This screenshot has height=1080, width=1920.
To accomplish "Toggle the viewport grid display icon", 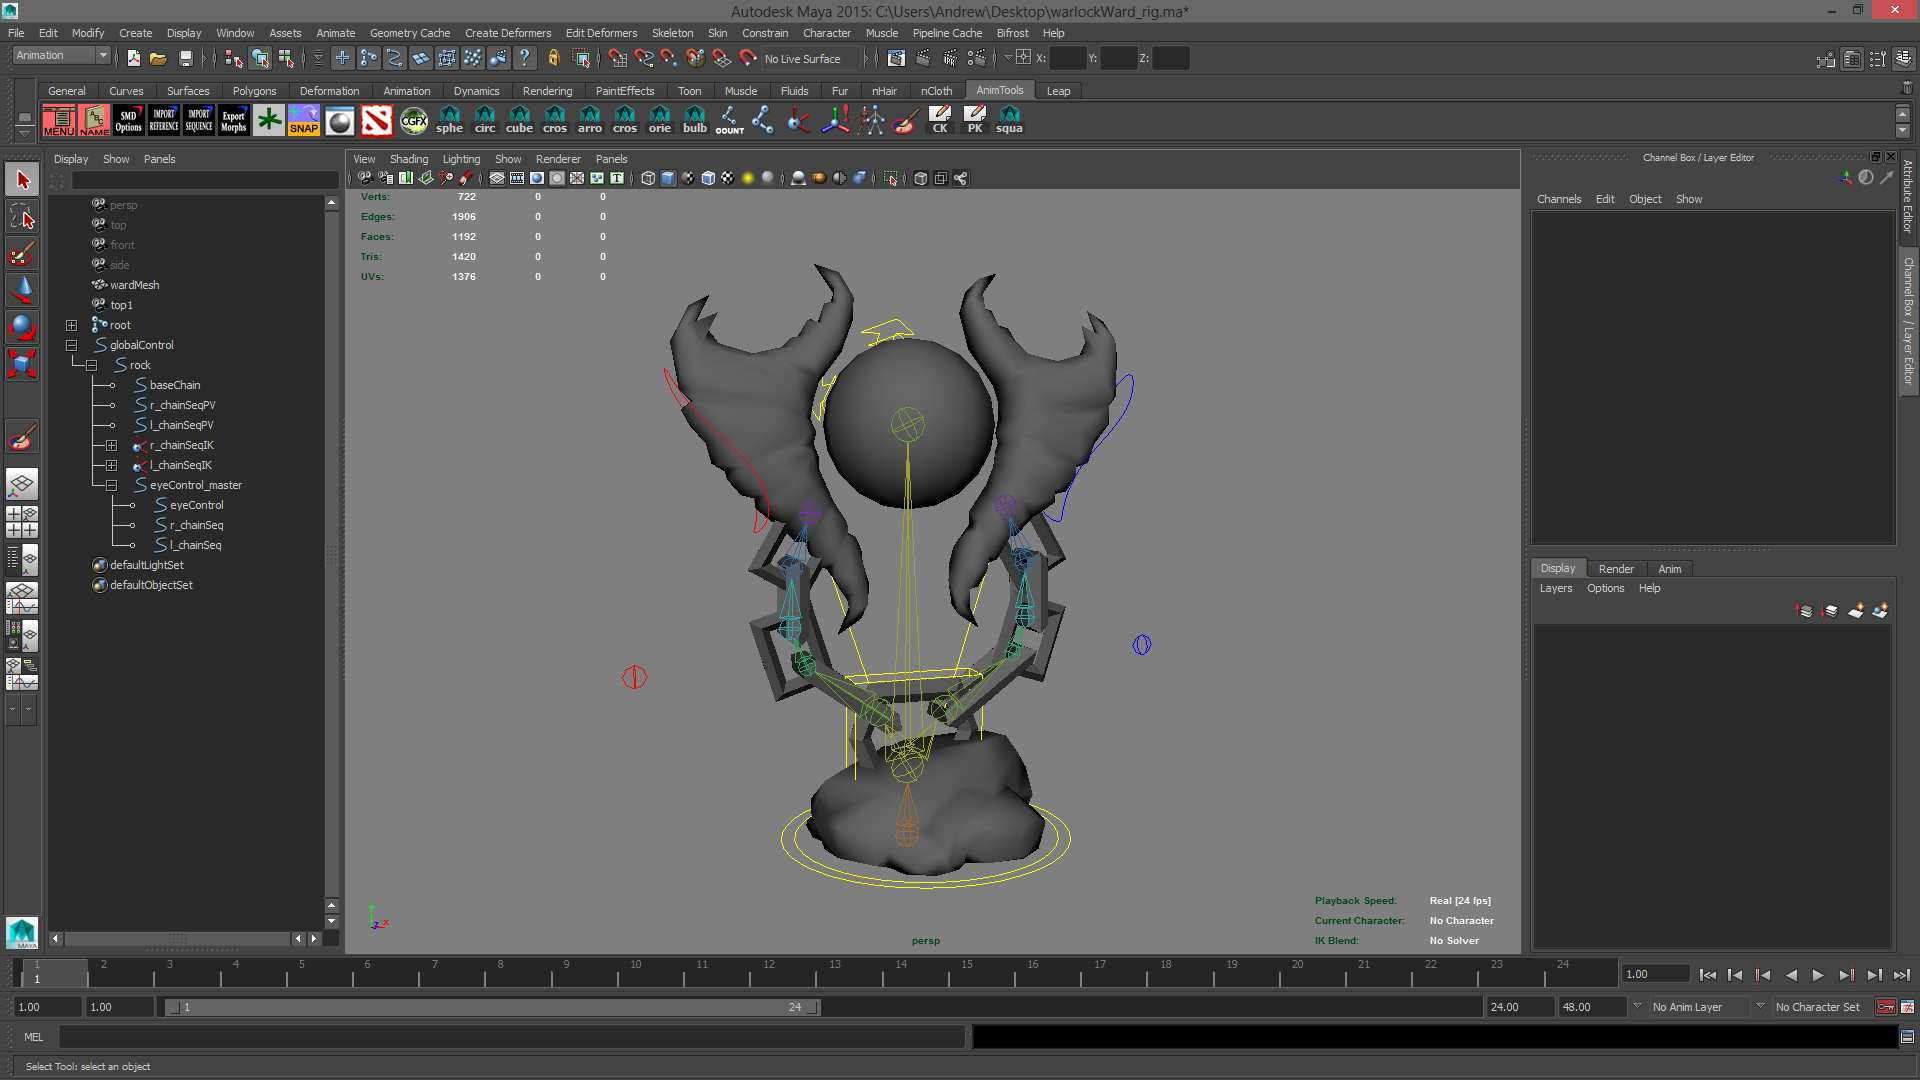I will tap(496, 178).
